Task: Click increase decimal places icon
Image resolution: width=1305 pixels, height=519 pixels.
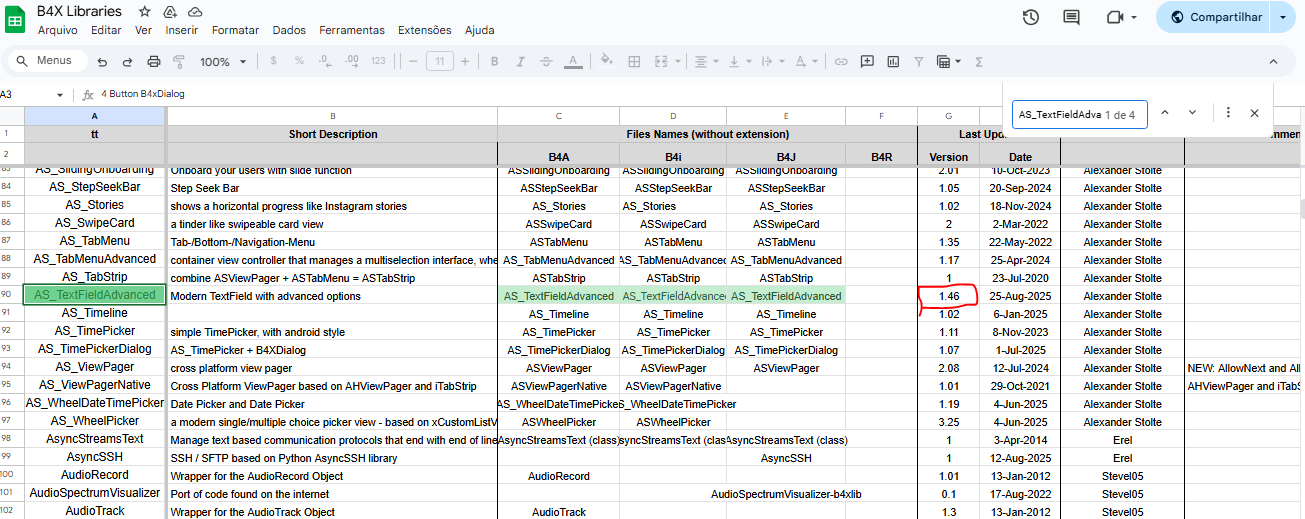Action: tap(351, 61)
